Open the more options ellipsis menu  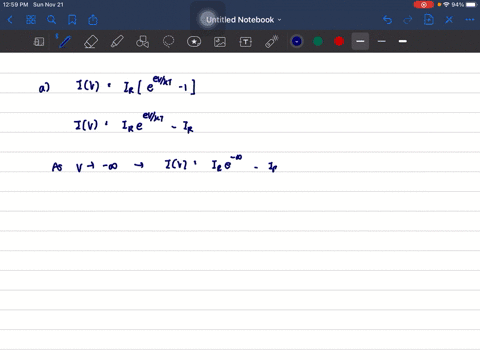(x=470, y=20)
